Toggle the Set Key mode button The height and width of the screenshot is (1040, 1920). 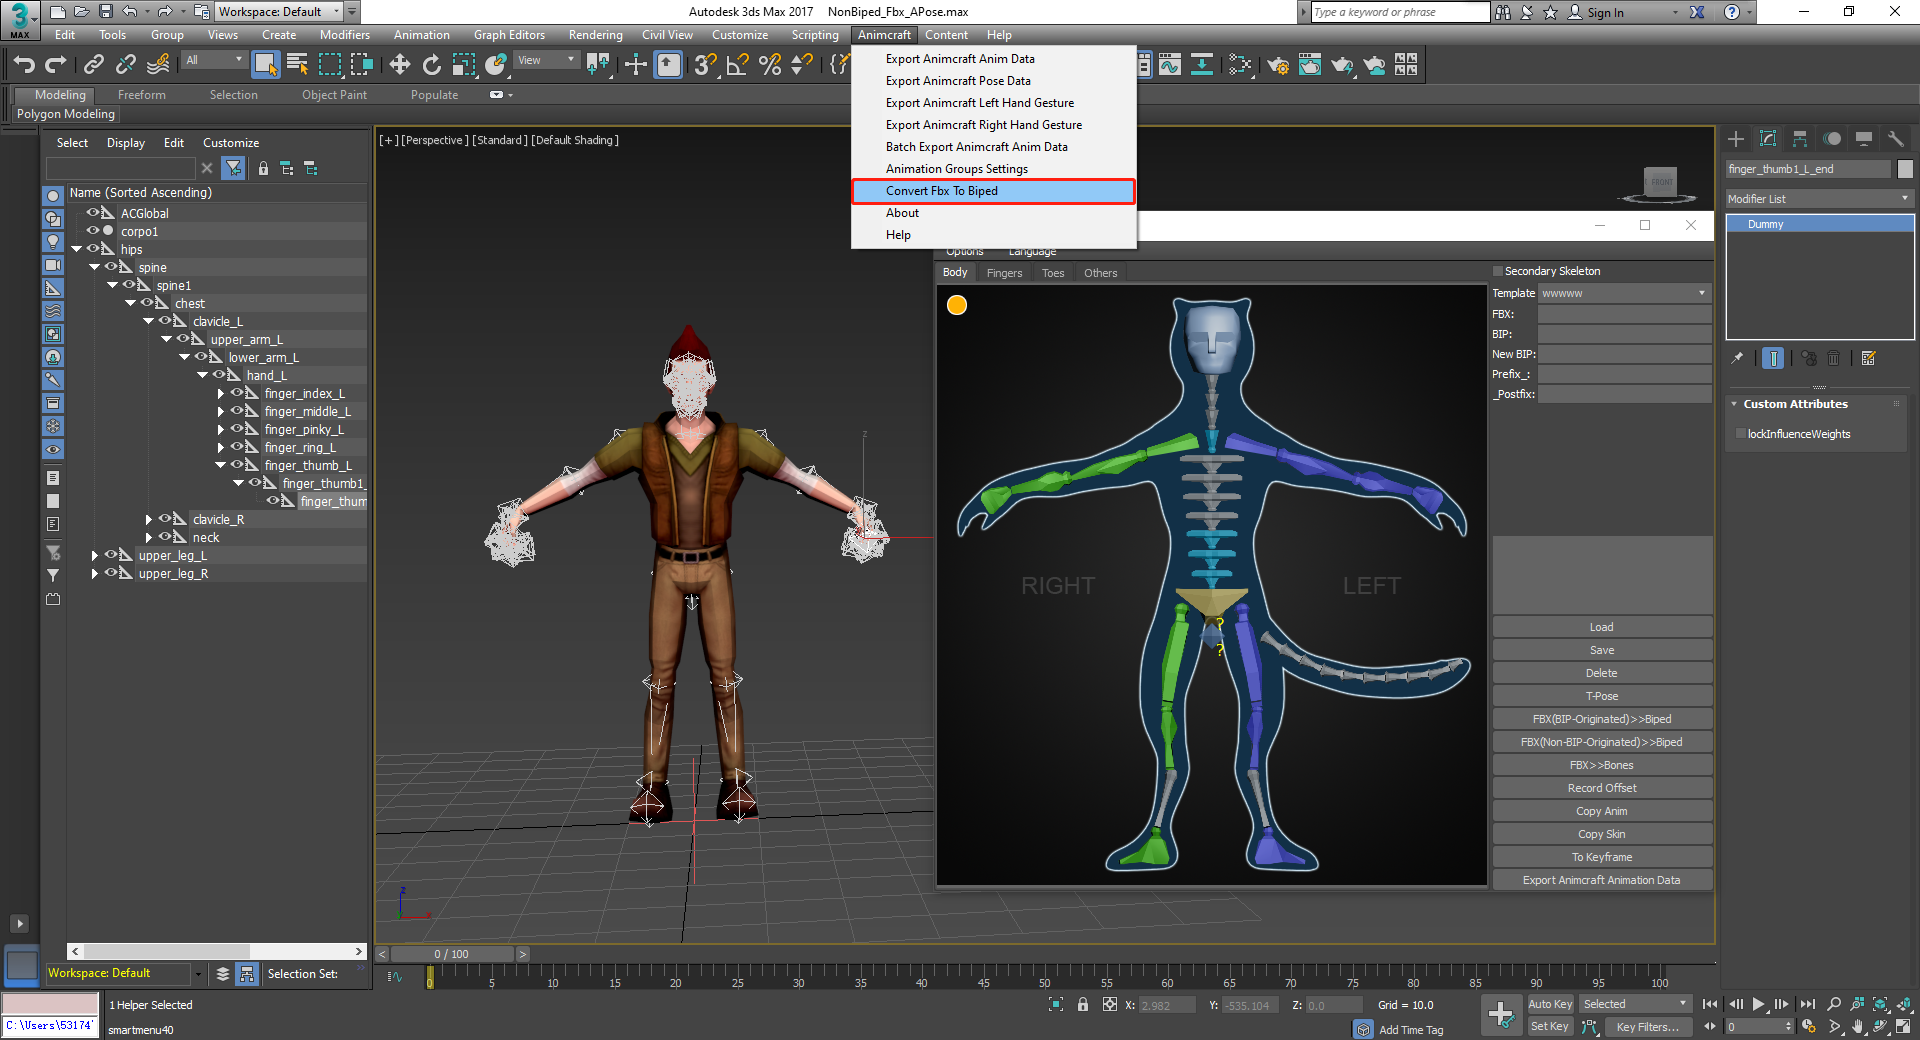(x=1550, y=1026)
